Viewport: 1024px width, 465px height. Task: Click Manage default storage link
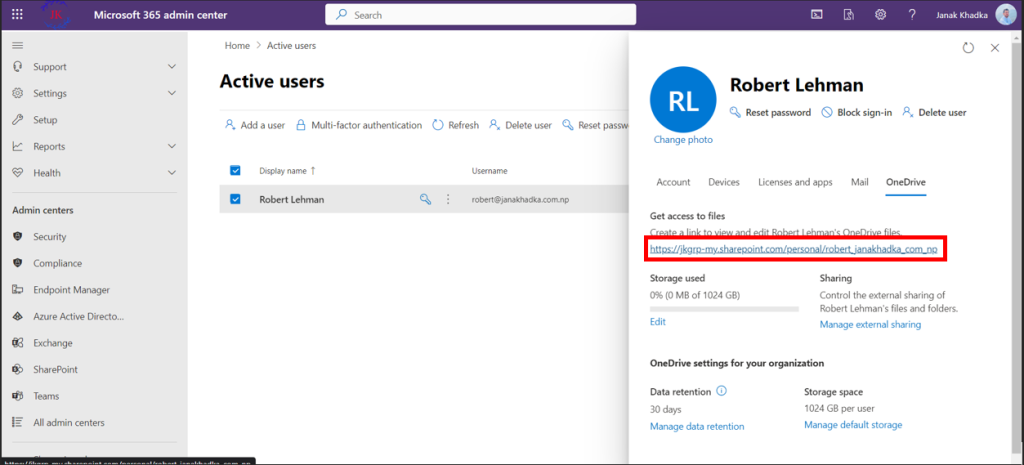853,425
